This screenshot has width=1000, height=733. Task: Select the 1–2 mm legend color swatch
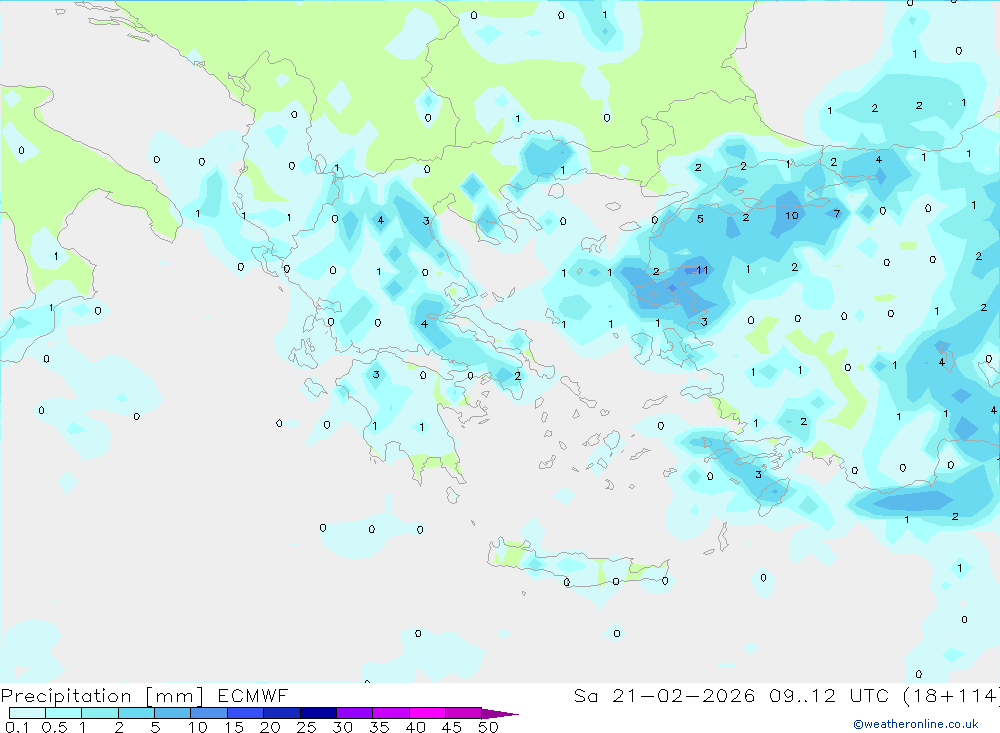pos(99,713)
